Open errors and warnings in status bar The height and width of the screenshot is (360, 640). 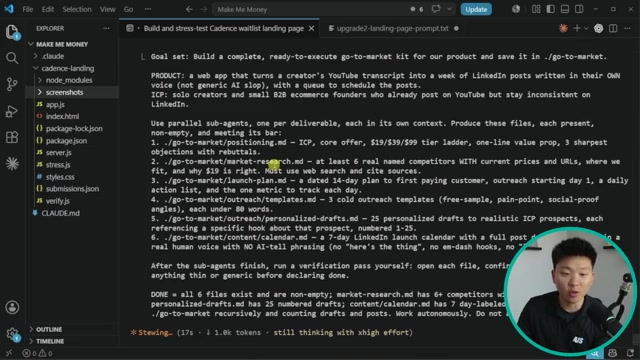[x=37, y=353]
